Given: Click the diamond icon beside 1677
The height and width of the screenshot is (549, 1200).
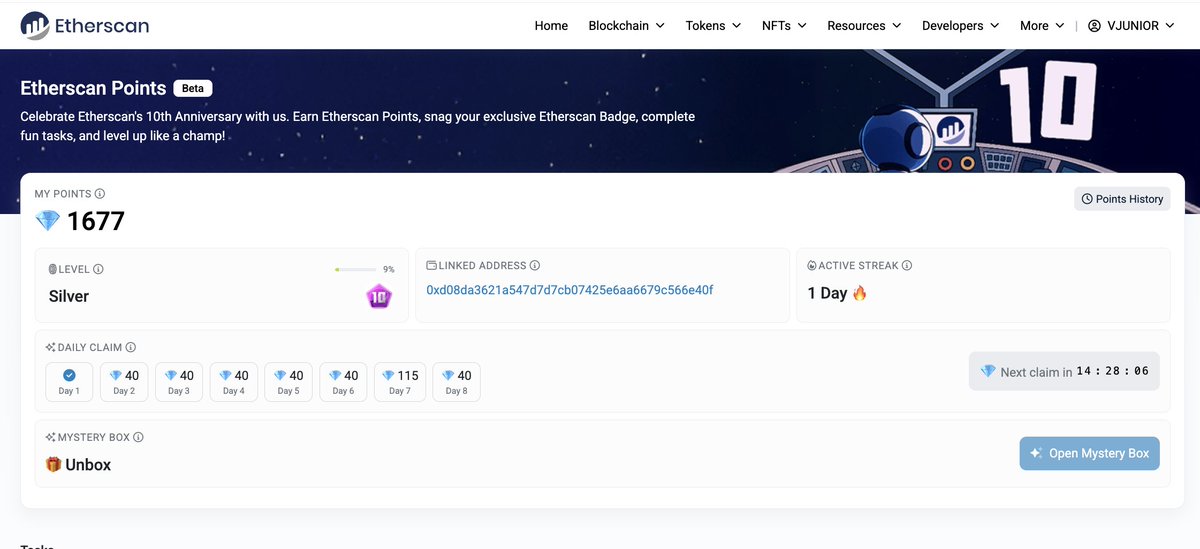Looking at the screenshot, I should 47,221.
